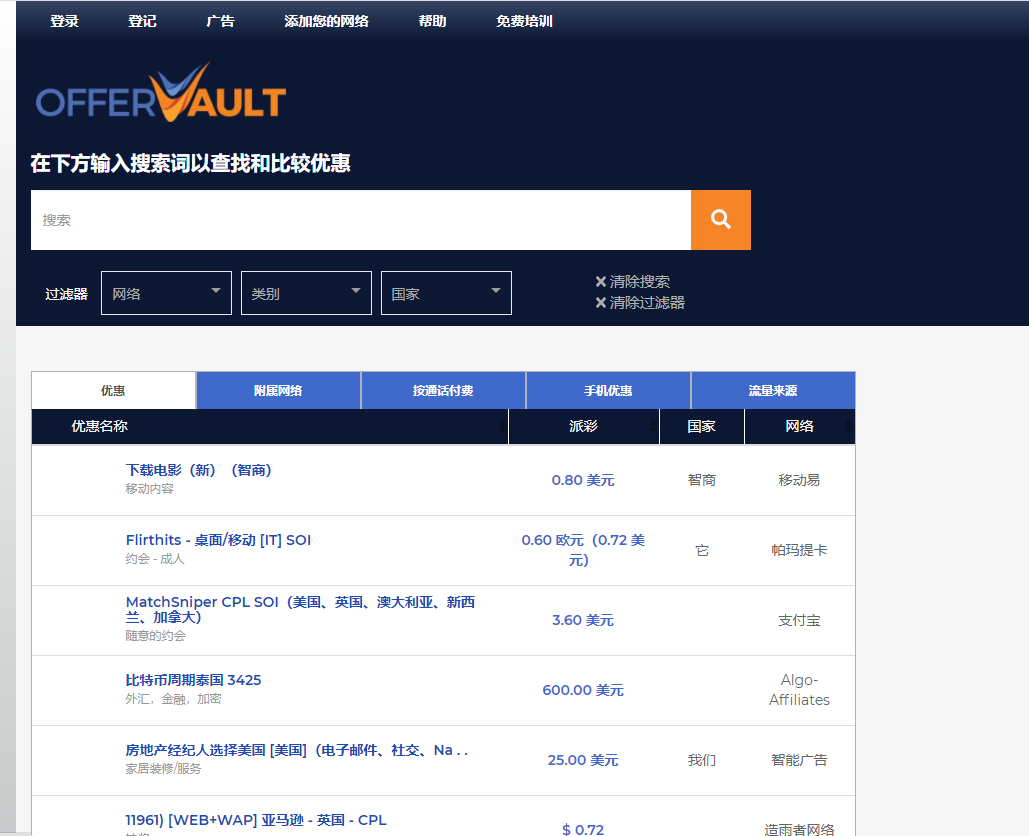Click the X icon beside 清除搜索
The height and width of the screenshot is (836, 1029).
click(x=600, y=282)
